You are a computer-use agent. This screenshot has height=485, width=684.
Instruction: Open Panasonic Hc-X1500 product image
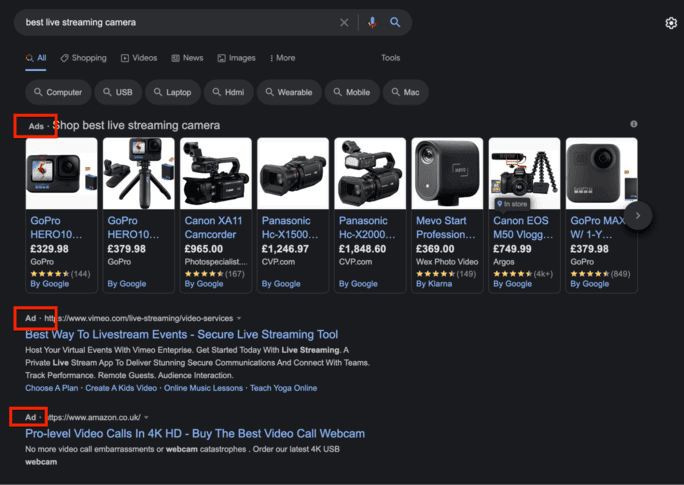[x=293, y=174]
